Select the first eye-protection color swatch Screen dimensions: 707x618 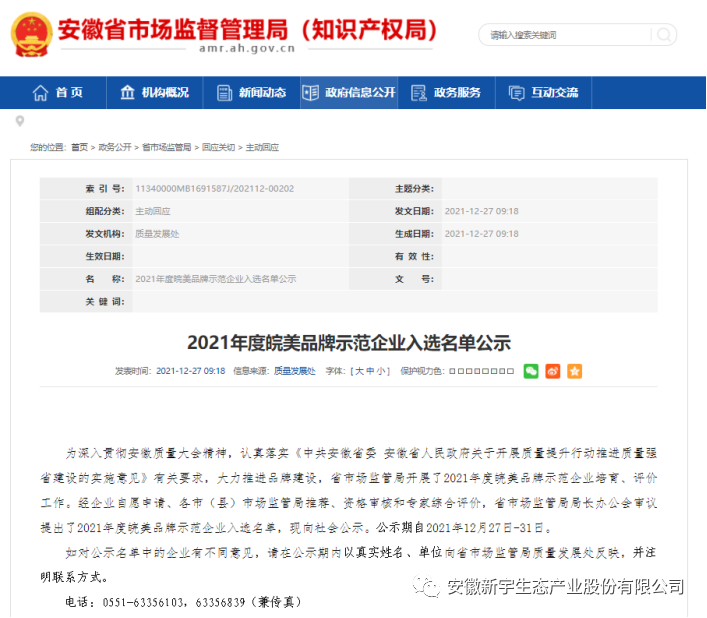click(453, 371)
